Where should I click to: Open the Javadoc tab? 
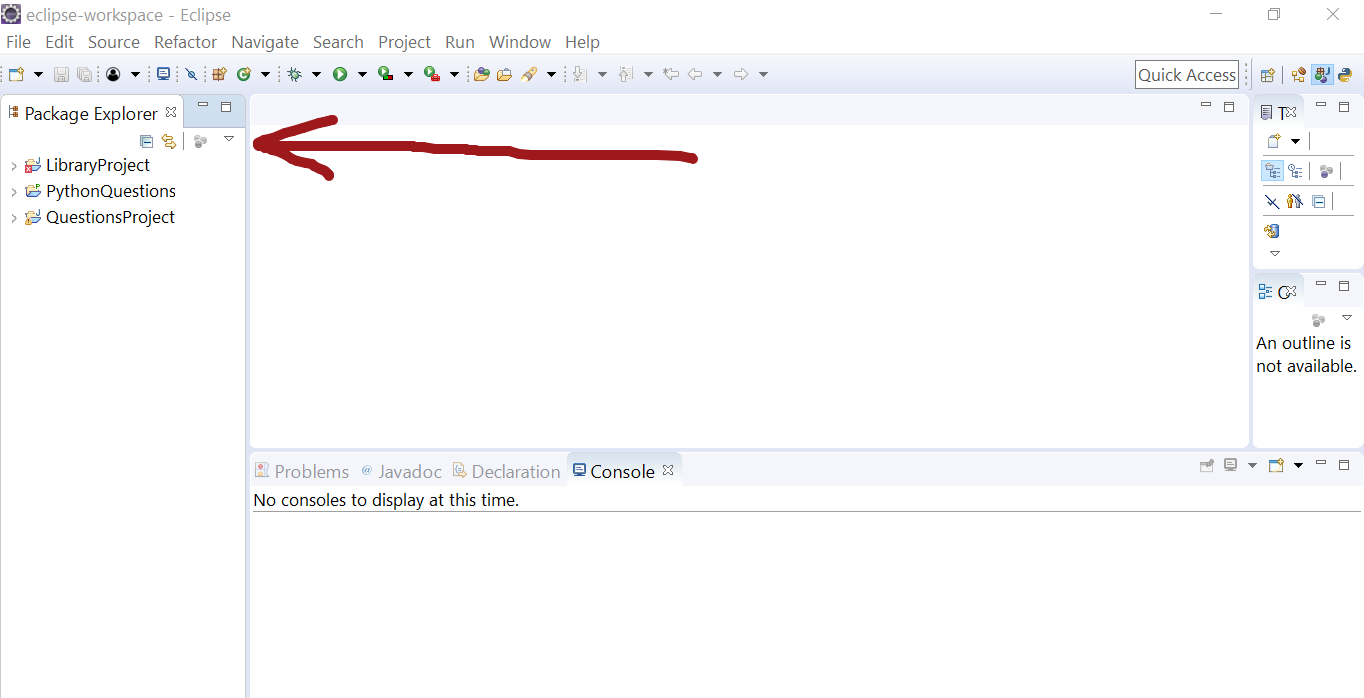point(402,471)
